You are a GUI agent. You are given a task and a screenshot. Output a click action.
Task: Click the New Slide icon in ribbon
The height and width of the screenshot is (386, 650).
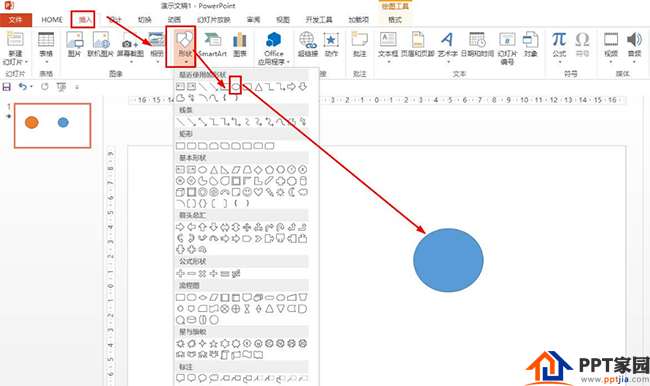pyautogui.click(x=15, y=39)
